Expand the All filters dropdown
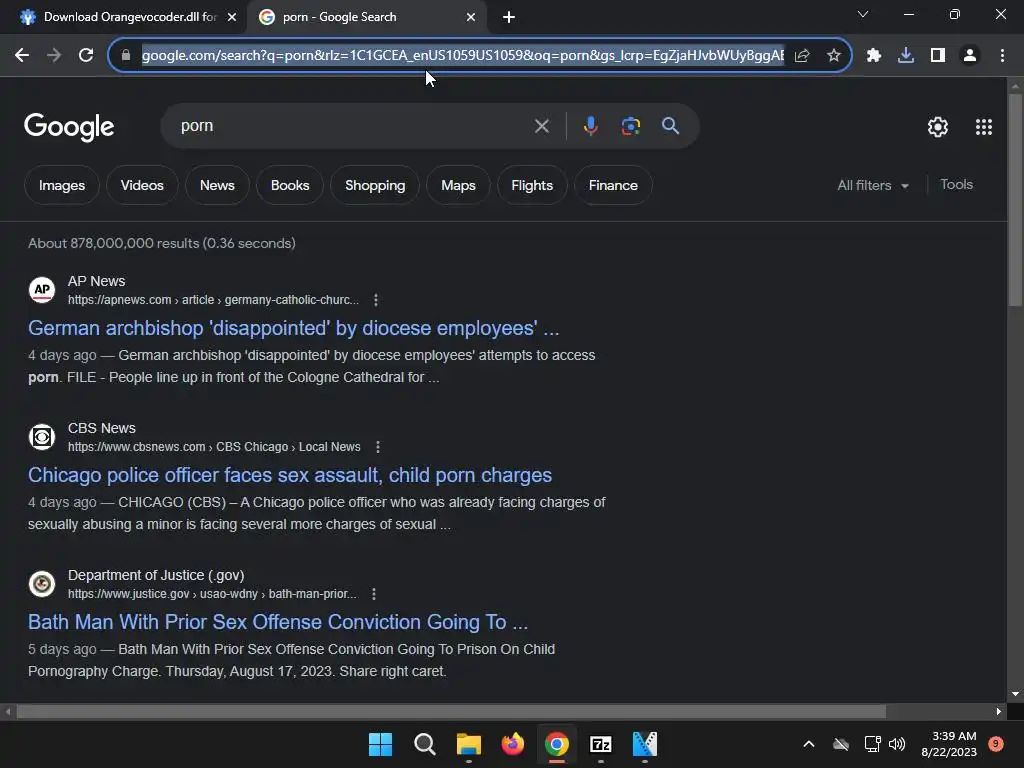This screenshot has height=768, width=1024. pos(873,185)
